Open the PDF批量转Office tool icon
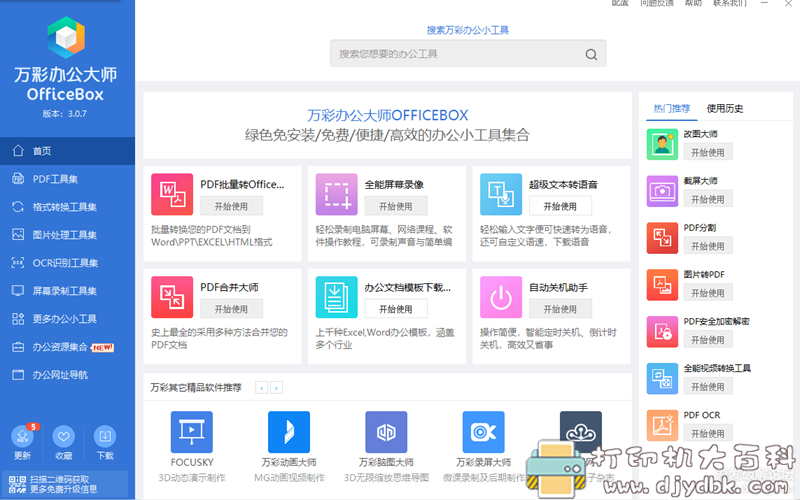 [172, 194]
